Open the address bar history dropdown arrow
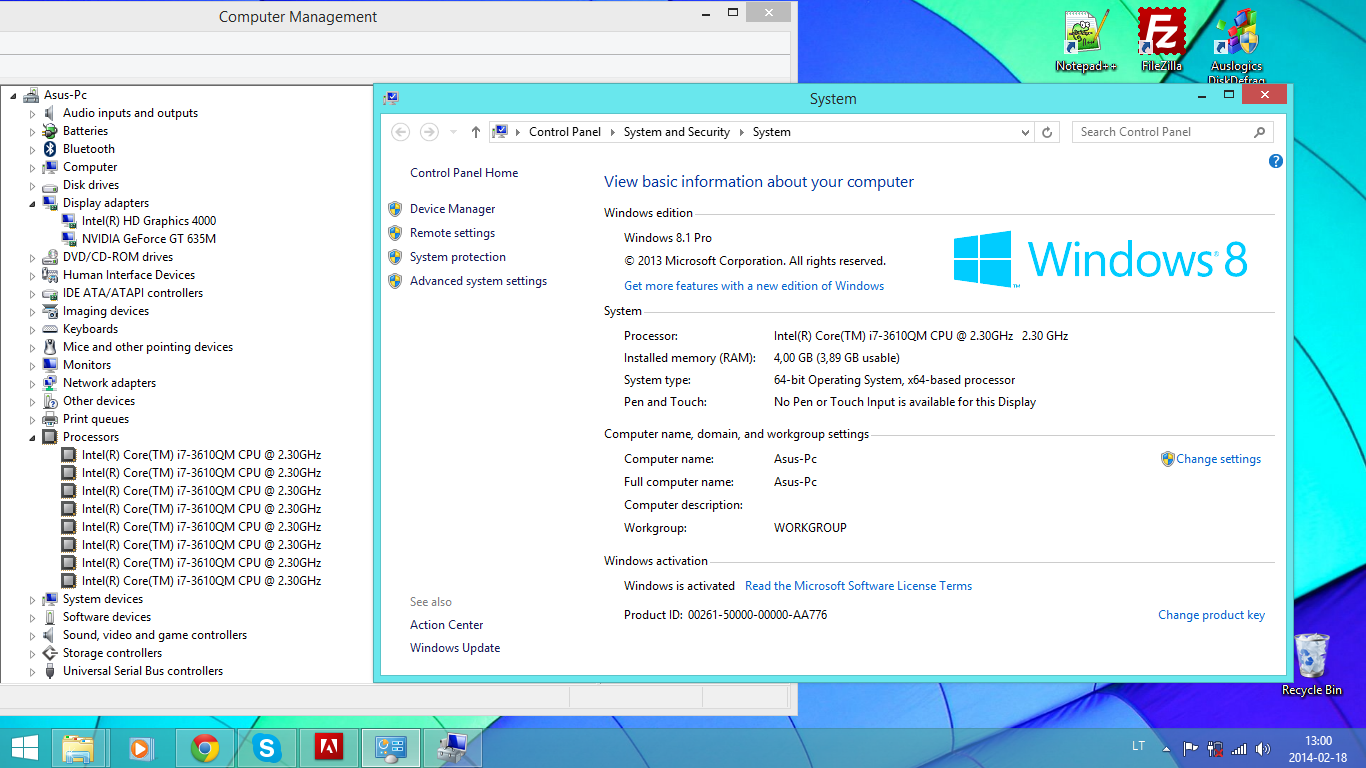 pyautogui.click(x=1025, y=132)
